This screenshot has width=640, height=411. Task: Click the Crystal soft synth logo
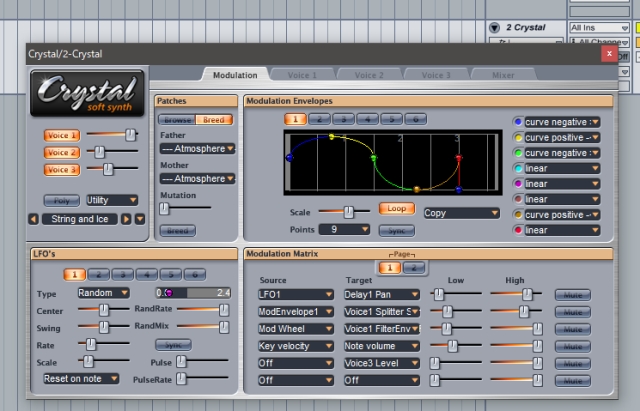88,93
